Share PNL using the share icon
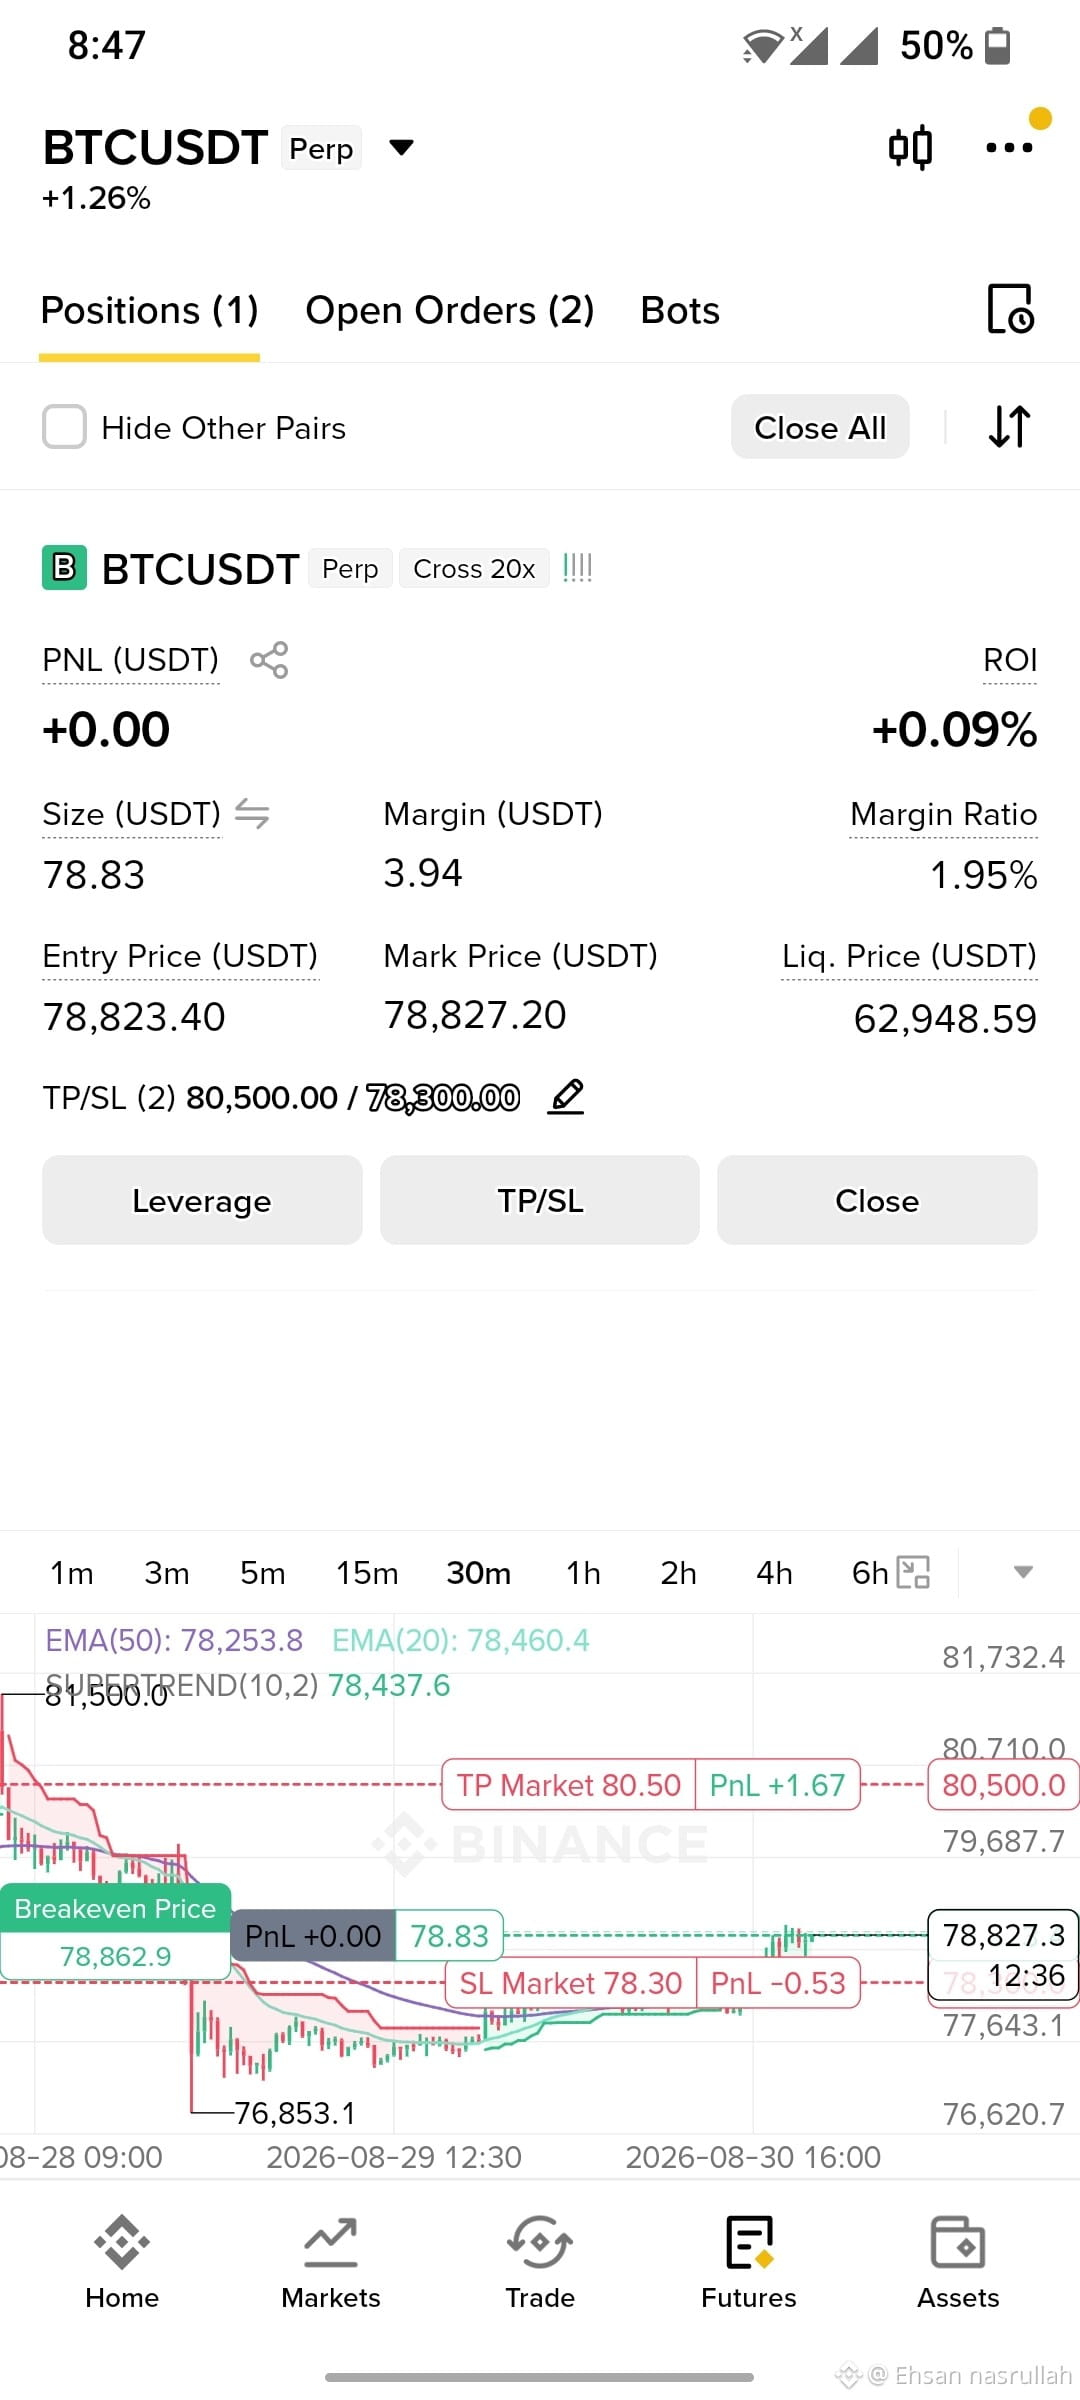The image size is (1080, 2400). (x=269, y=660)
